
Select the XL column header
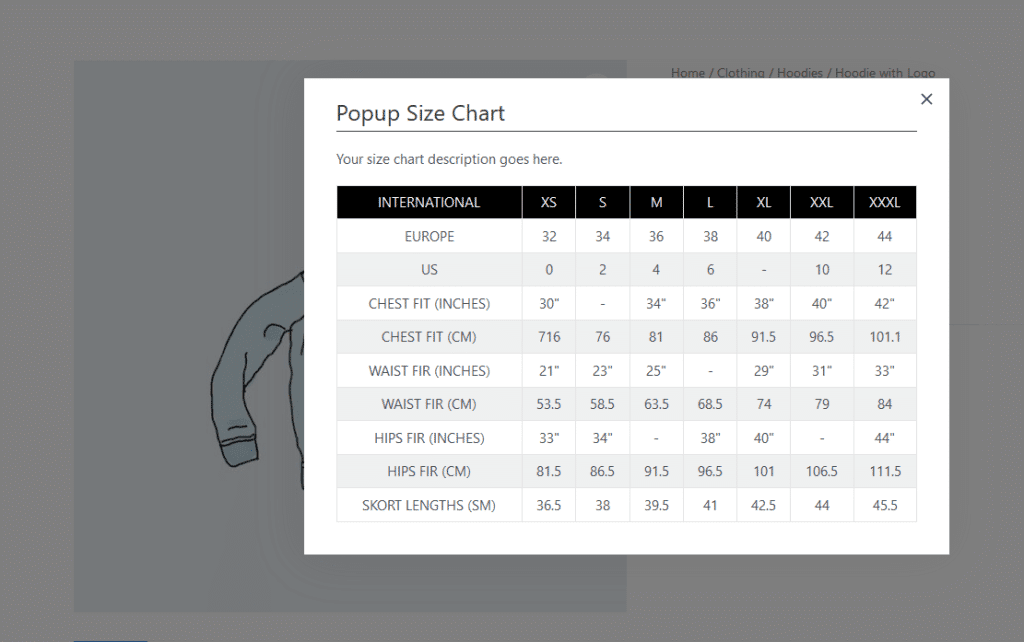(x=764, y=202)
